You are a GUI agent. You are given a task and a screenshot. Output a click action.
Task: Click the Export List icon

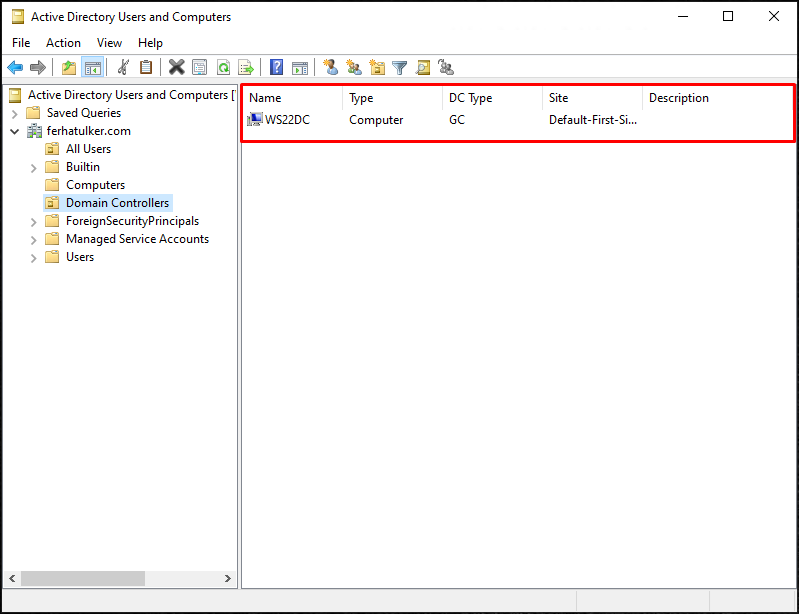coord(246,67)
